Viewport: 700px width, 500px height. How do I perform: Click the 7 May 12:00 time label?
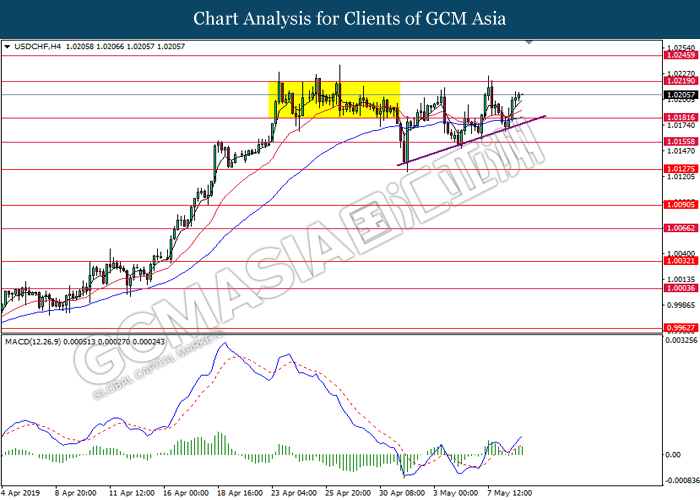[x=509, y=493]
